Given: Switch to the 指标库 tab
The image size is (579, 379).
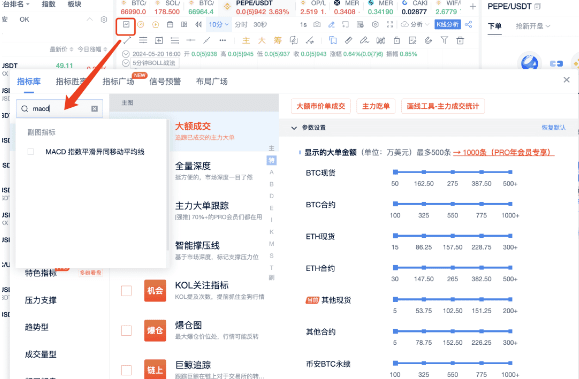Looking at the screenshot, I should [29, 82].
